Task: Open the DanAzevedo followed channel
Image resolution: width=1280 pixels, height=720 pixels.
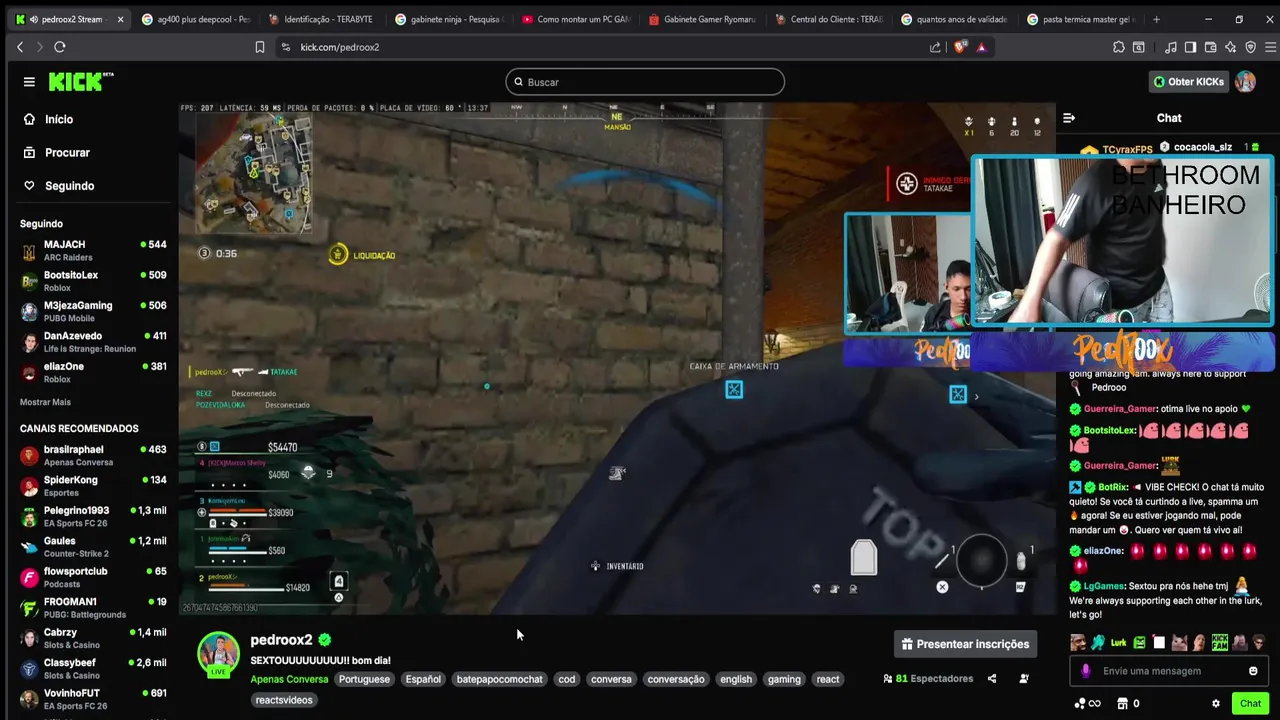Action: (x=93, y=342)
